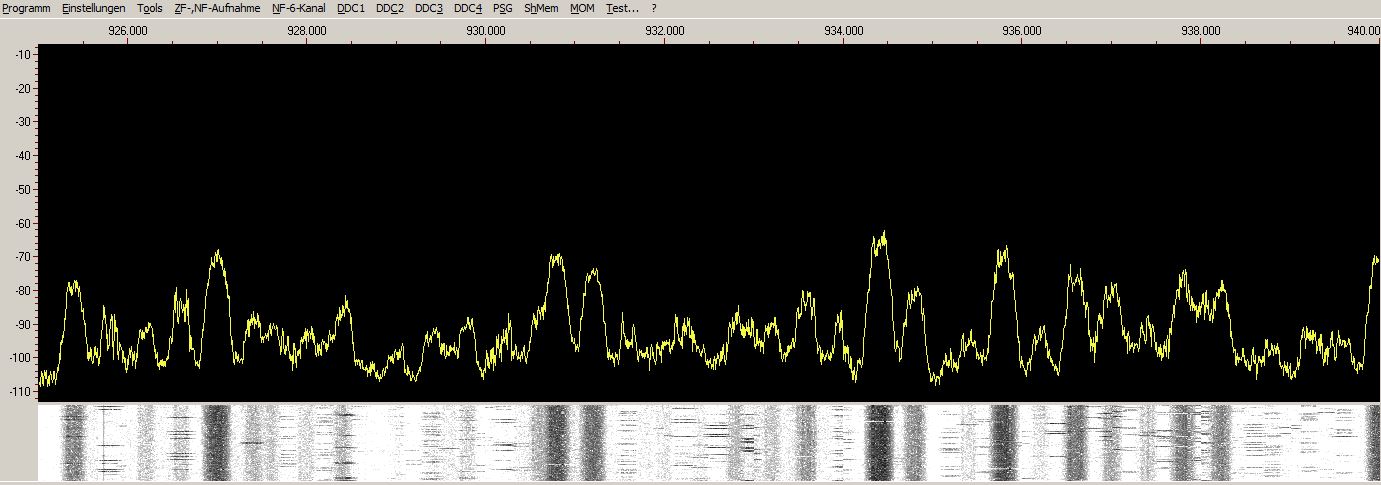Open the Tools menu
This screenshot has width=1381, height=485.
point(150,8)
